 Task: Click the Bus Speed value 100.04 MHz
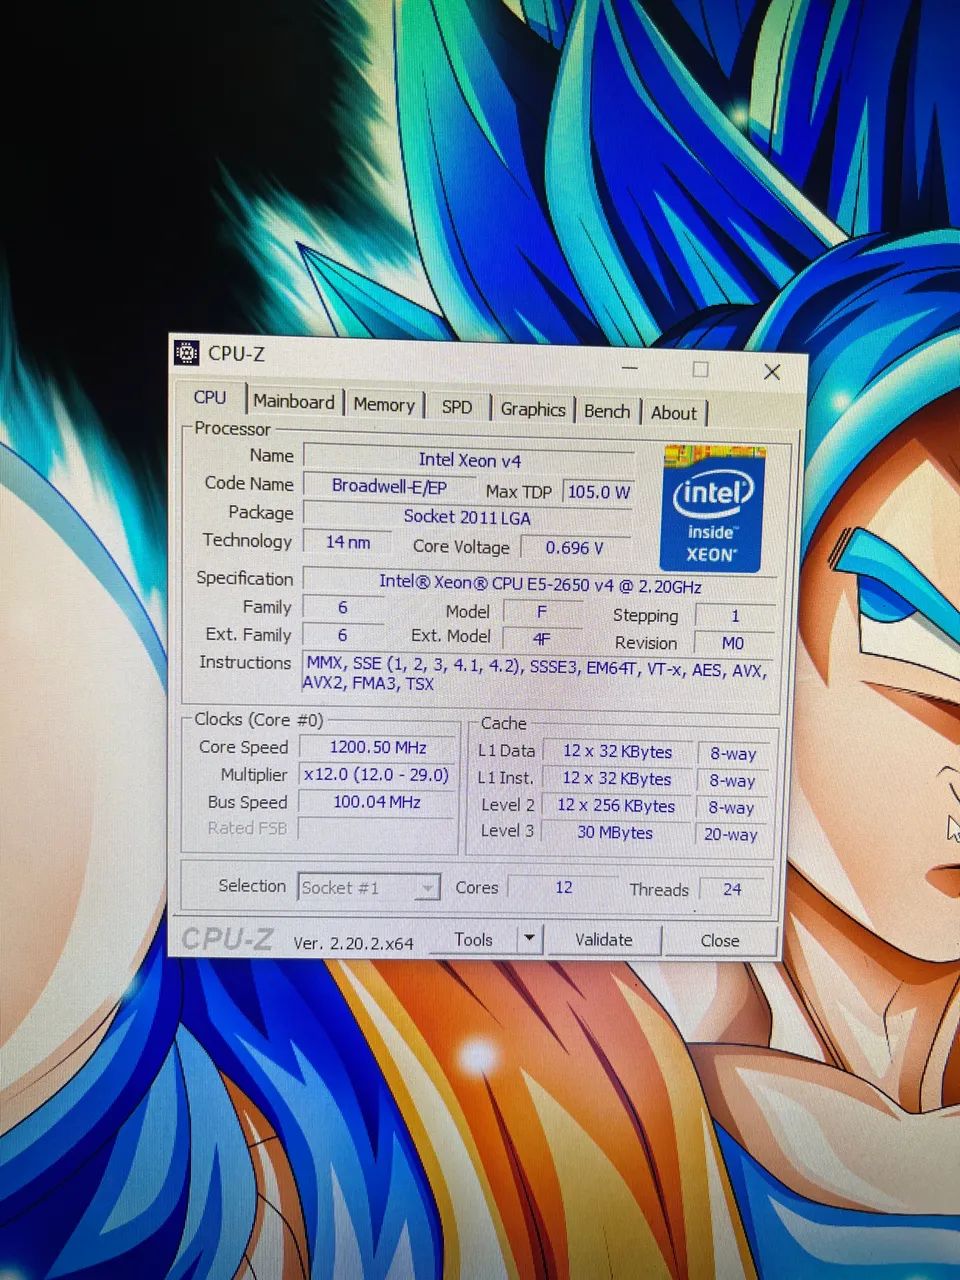[x=377, y=802]
